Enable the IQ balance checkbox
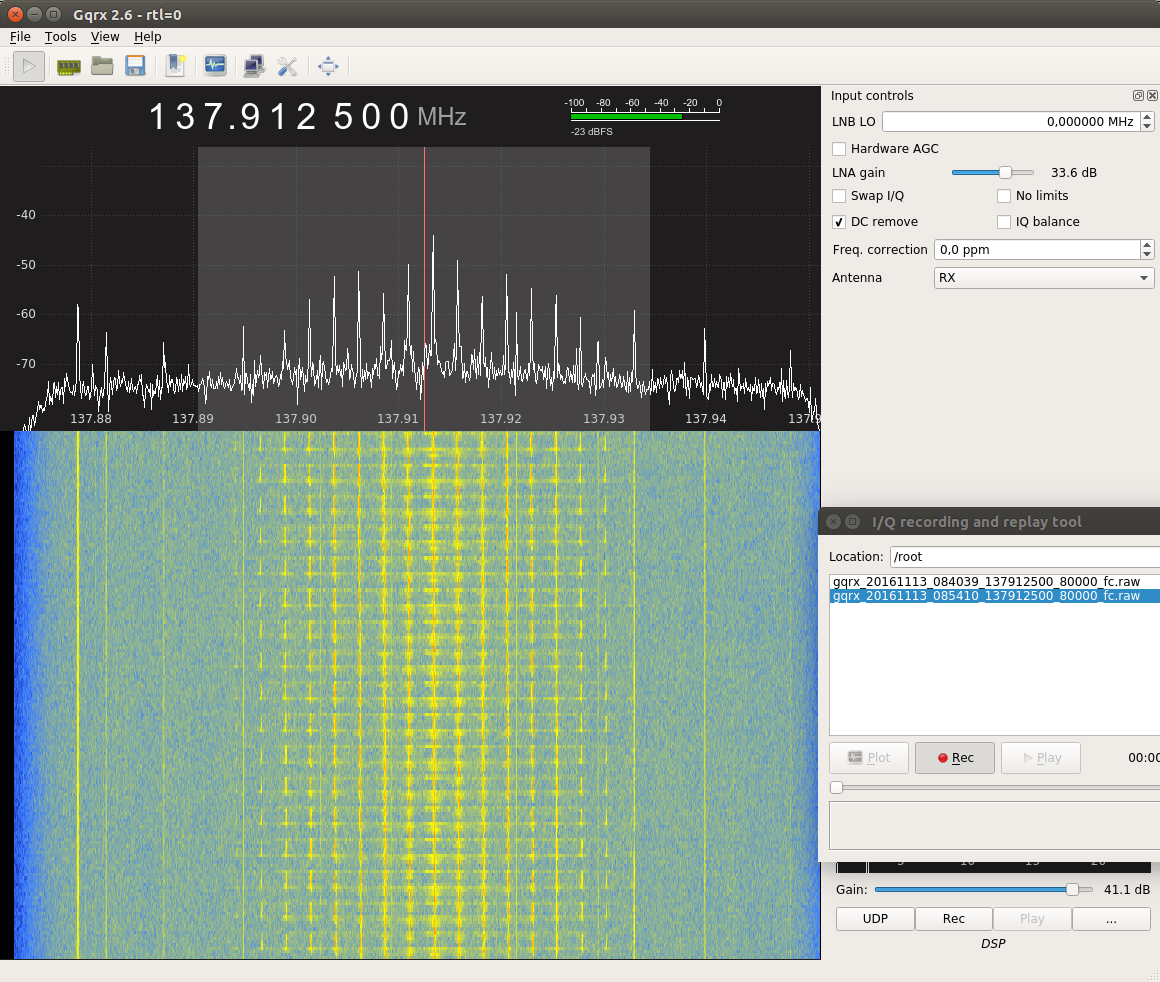Image resolution: width=1160 pixels, height=982 pixels. coord(1004,222)
